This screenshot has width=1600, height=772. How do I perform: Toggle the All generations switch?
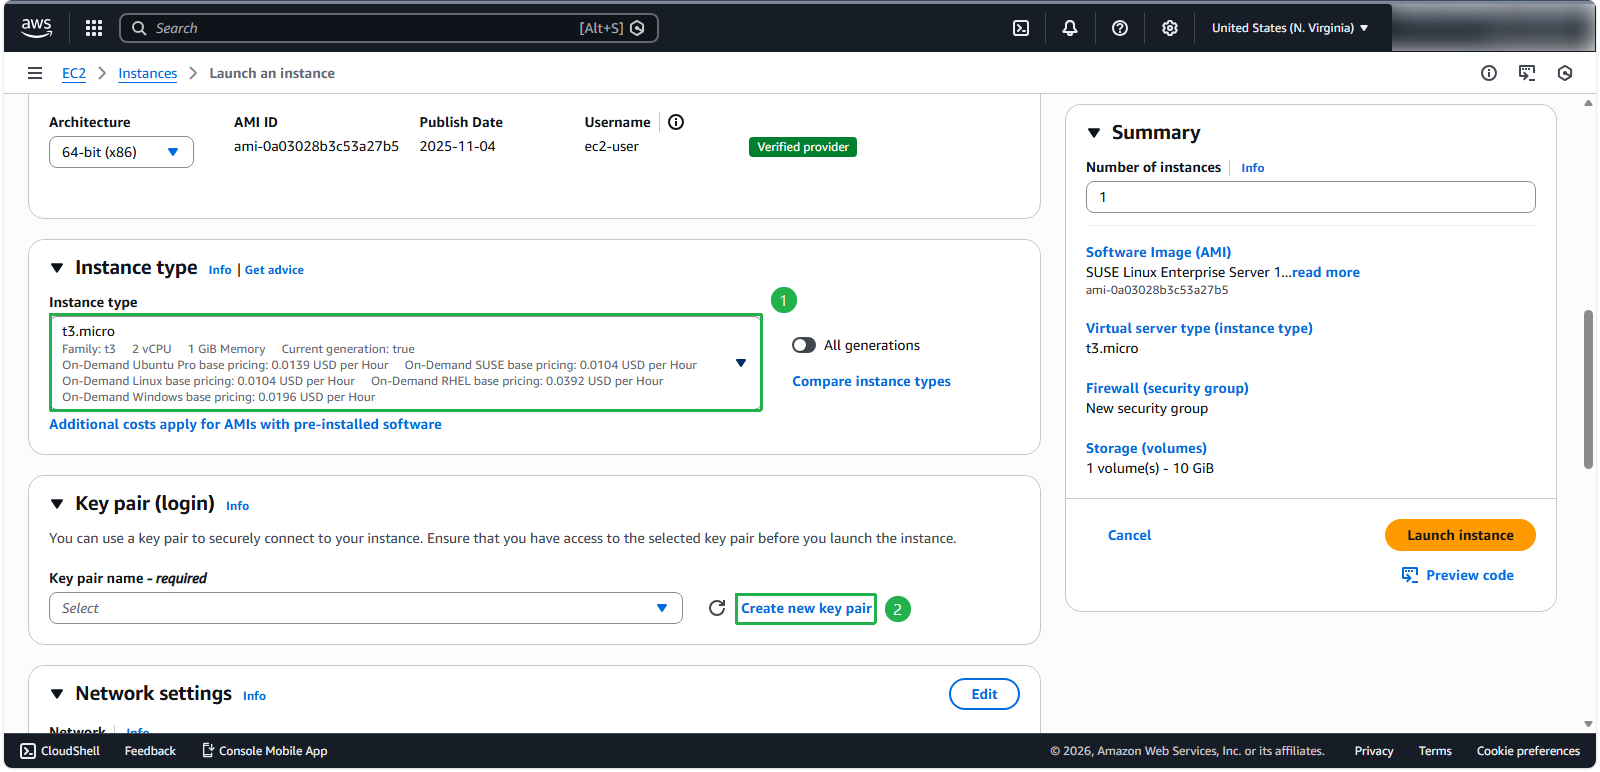coord(804,345)
